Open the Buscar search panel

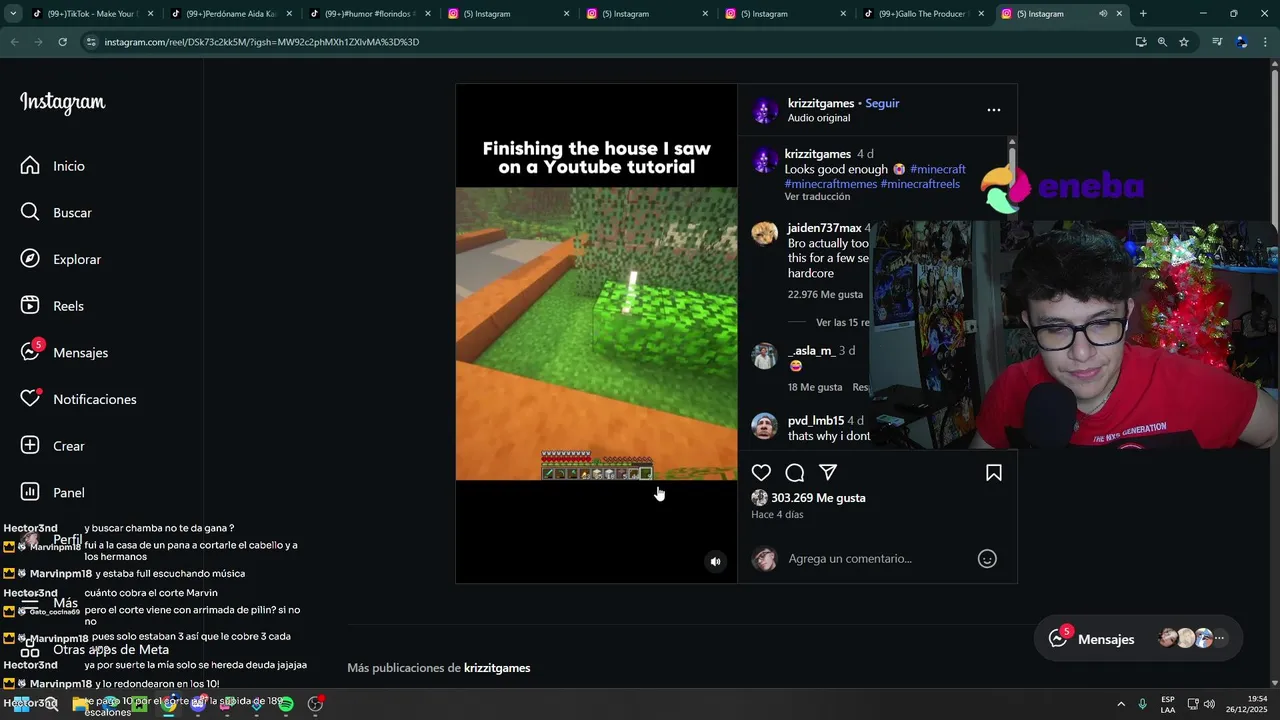click(56, 212)
